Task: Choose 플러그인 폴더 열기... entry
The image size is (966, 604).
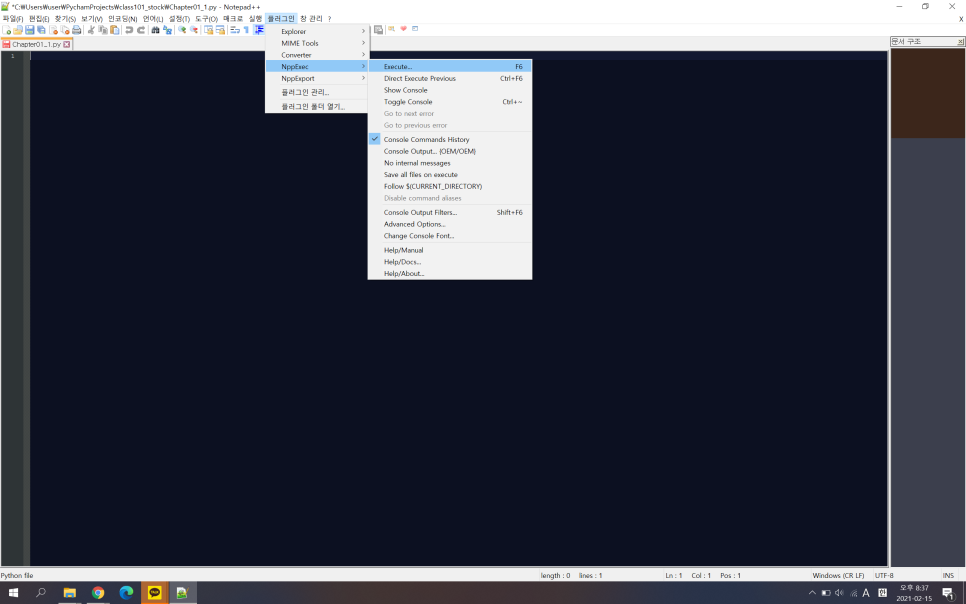Action: tap(317, 107)
